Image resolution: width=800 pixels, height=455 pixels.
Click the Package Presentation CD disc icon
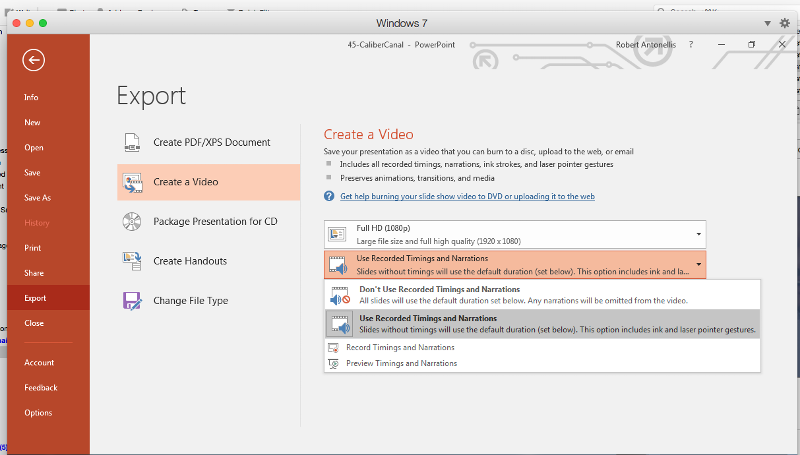point(132,221)
